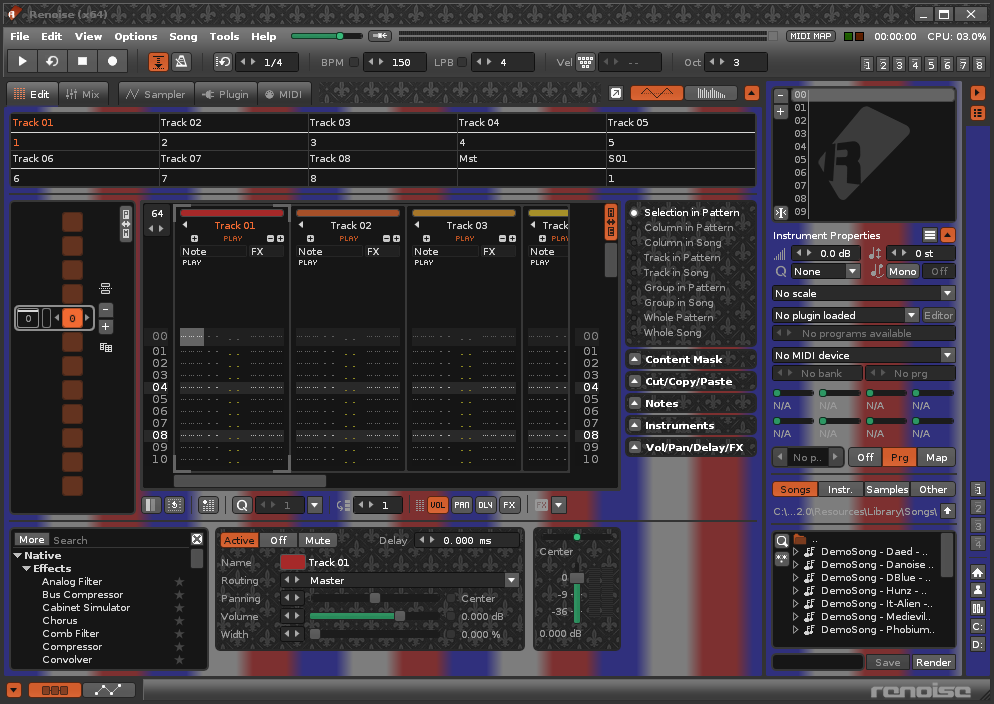The height and width of the screenshot is (704, 994).
Task: Show the track scopes waveform view
Action: click(x=657, y=93)
